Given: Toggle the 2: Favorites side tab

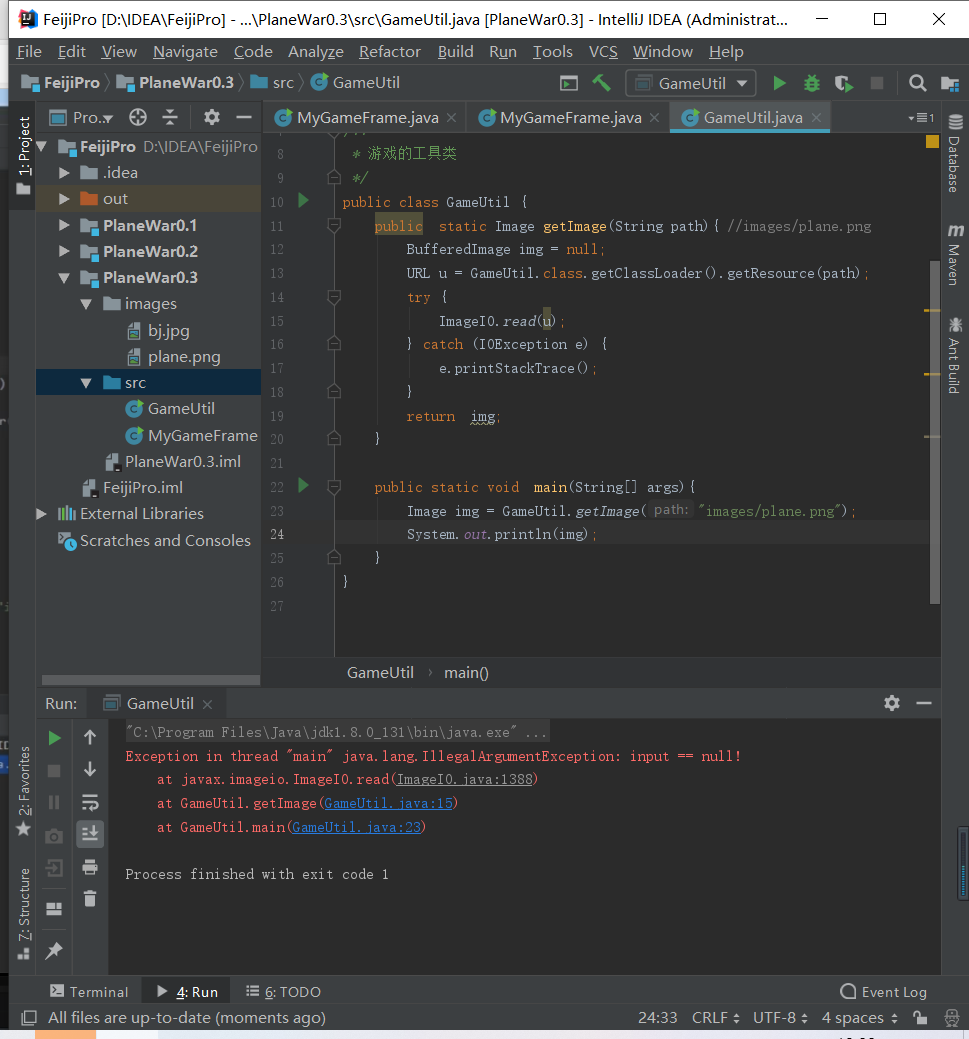Looking at the screenshot, I should click(24, 791).
